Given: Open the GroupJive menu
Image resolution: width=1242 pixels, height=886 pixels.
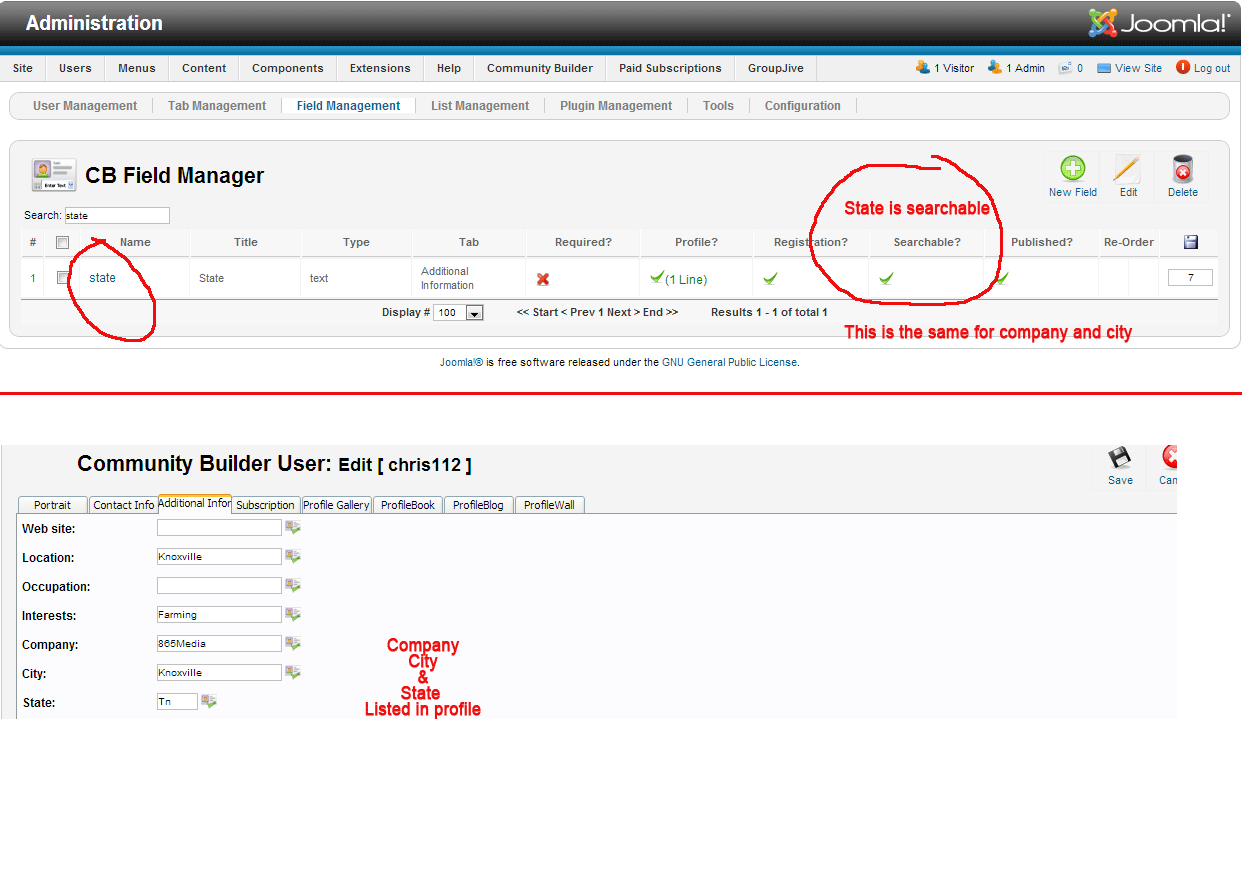Looking at the screenshot, I should tap(776, 68).
